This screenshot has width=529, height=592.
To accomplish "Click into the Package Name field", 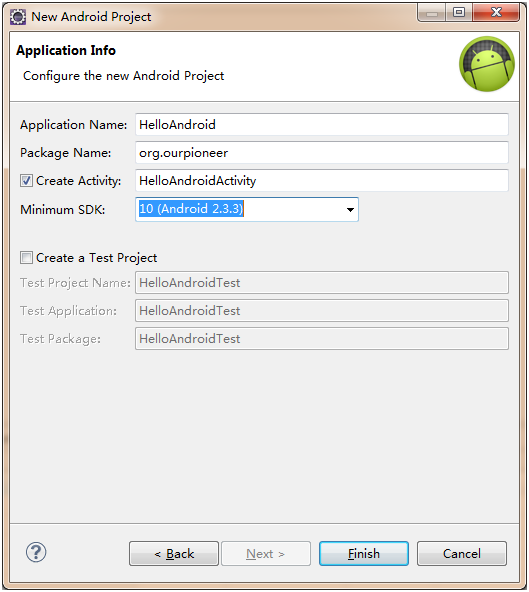I will tap(322, 153).
